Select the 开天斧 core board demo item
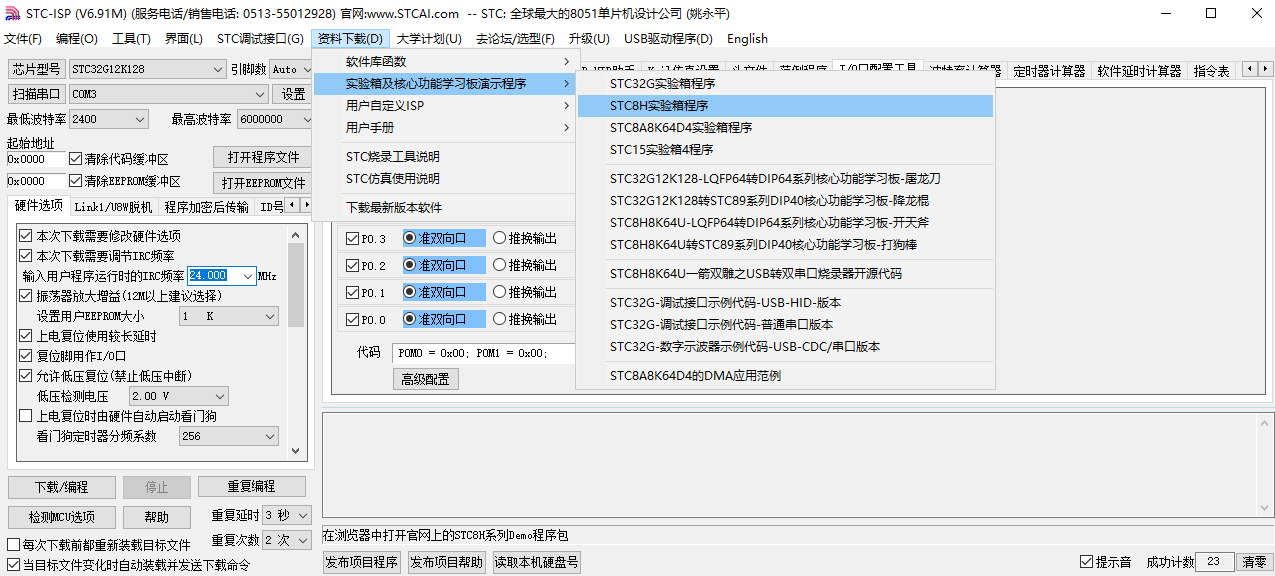The image size is (1275, 576). click(x=785, y=223)
